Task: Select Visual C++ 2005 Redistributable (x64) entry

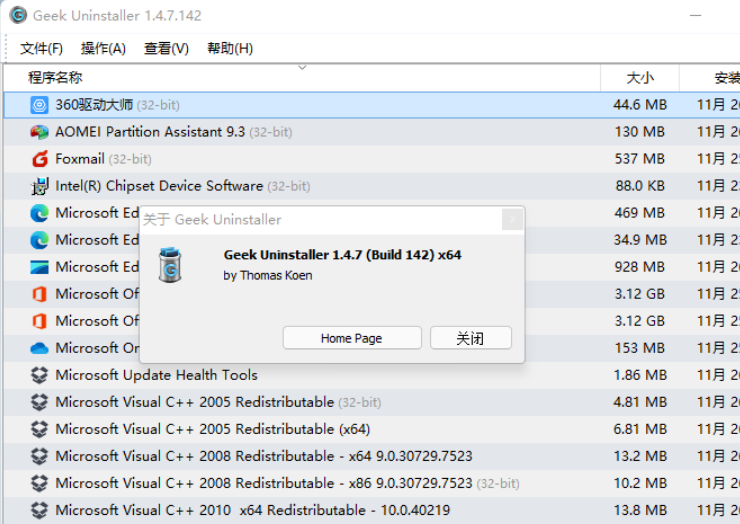Action: [x=212, y=429]
